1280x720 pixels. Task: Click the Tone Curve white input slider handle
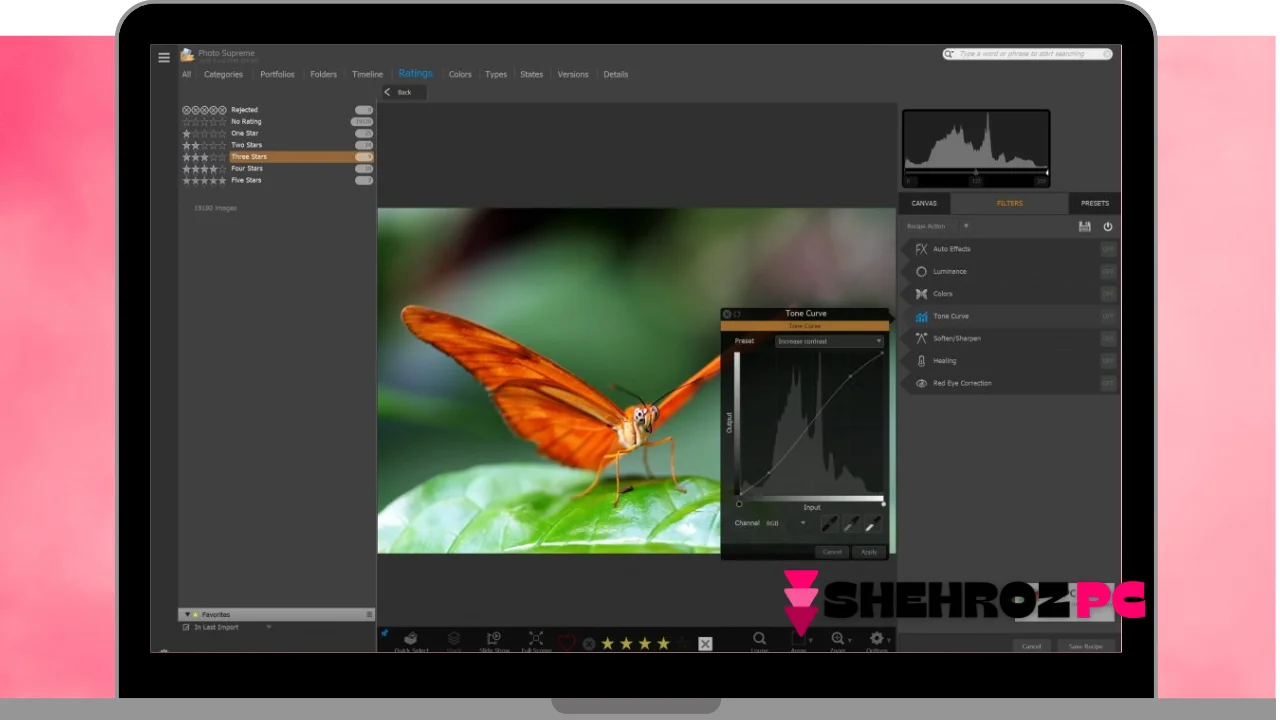(883, 504)
